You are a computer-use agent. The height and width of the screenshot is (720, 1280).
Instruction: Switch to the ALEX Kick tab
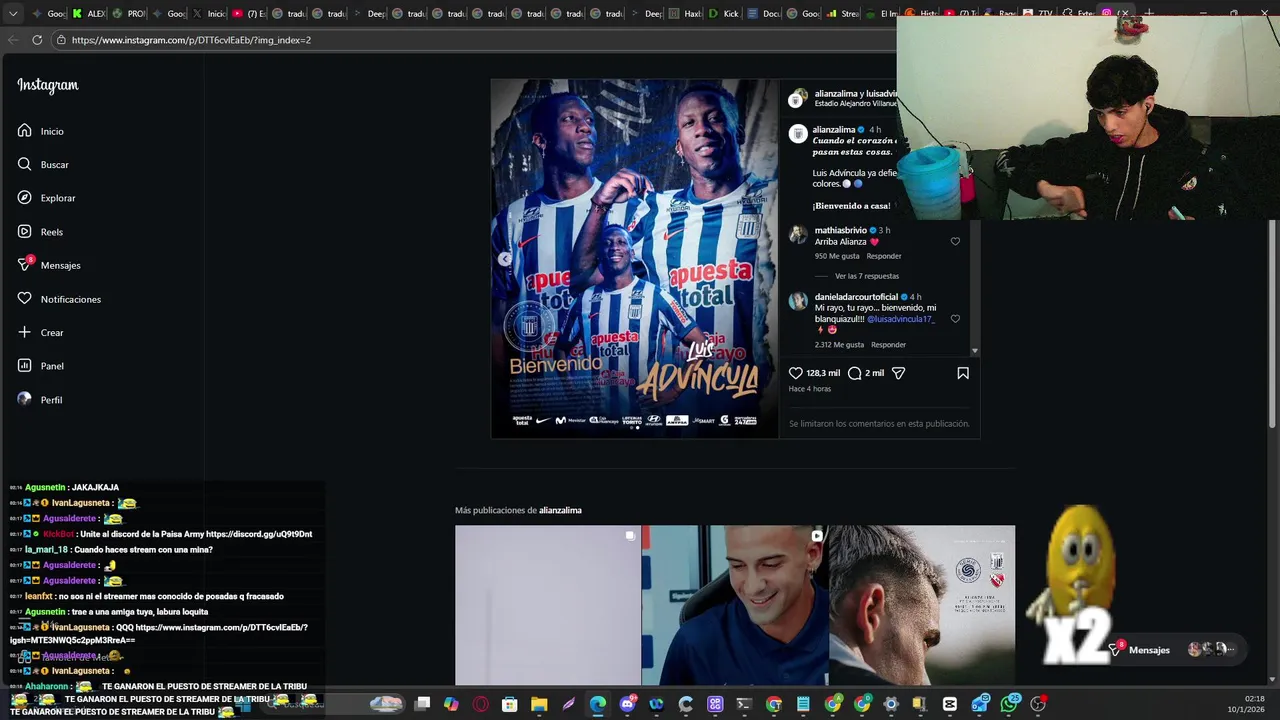click(x=89, y=14)
